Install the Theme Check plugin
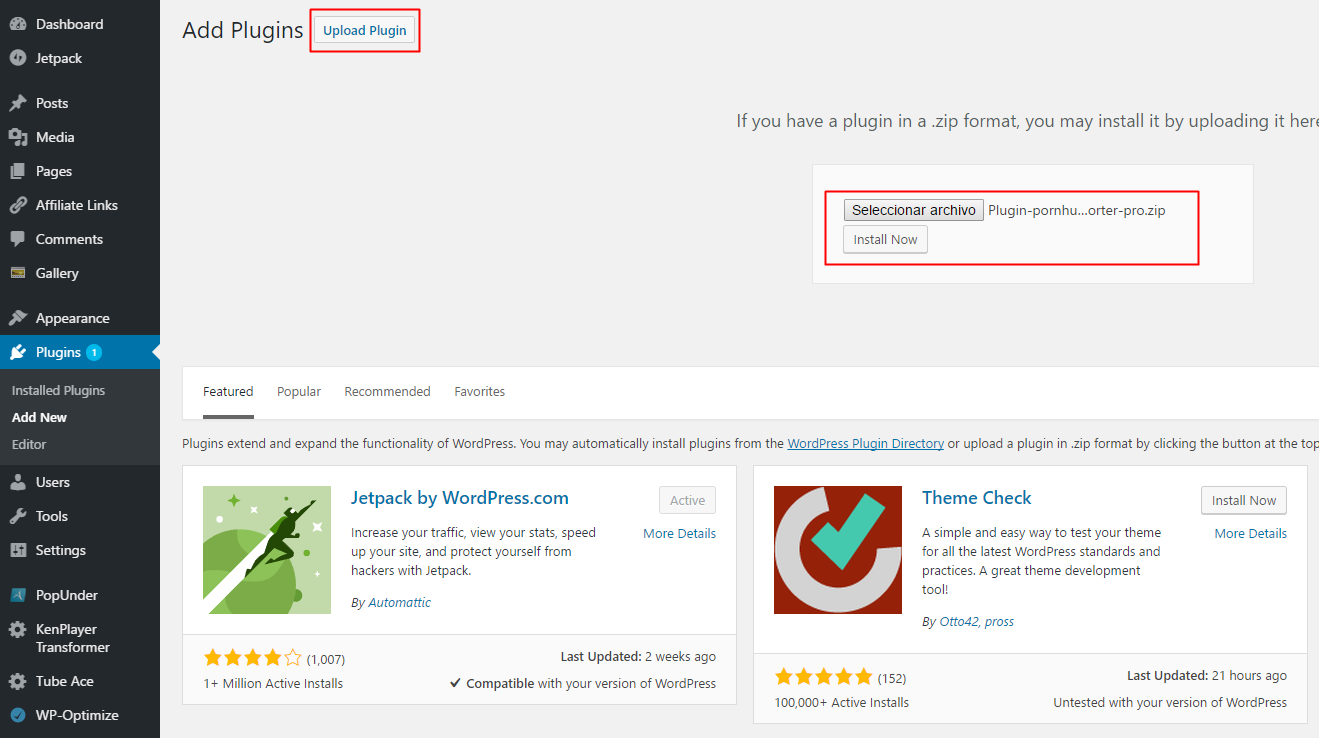Viewport: 1319px width, 738px height. click(1244, 500)
